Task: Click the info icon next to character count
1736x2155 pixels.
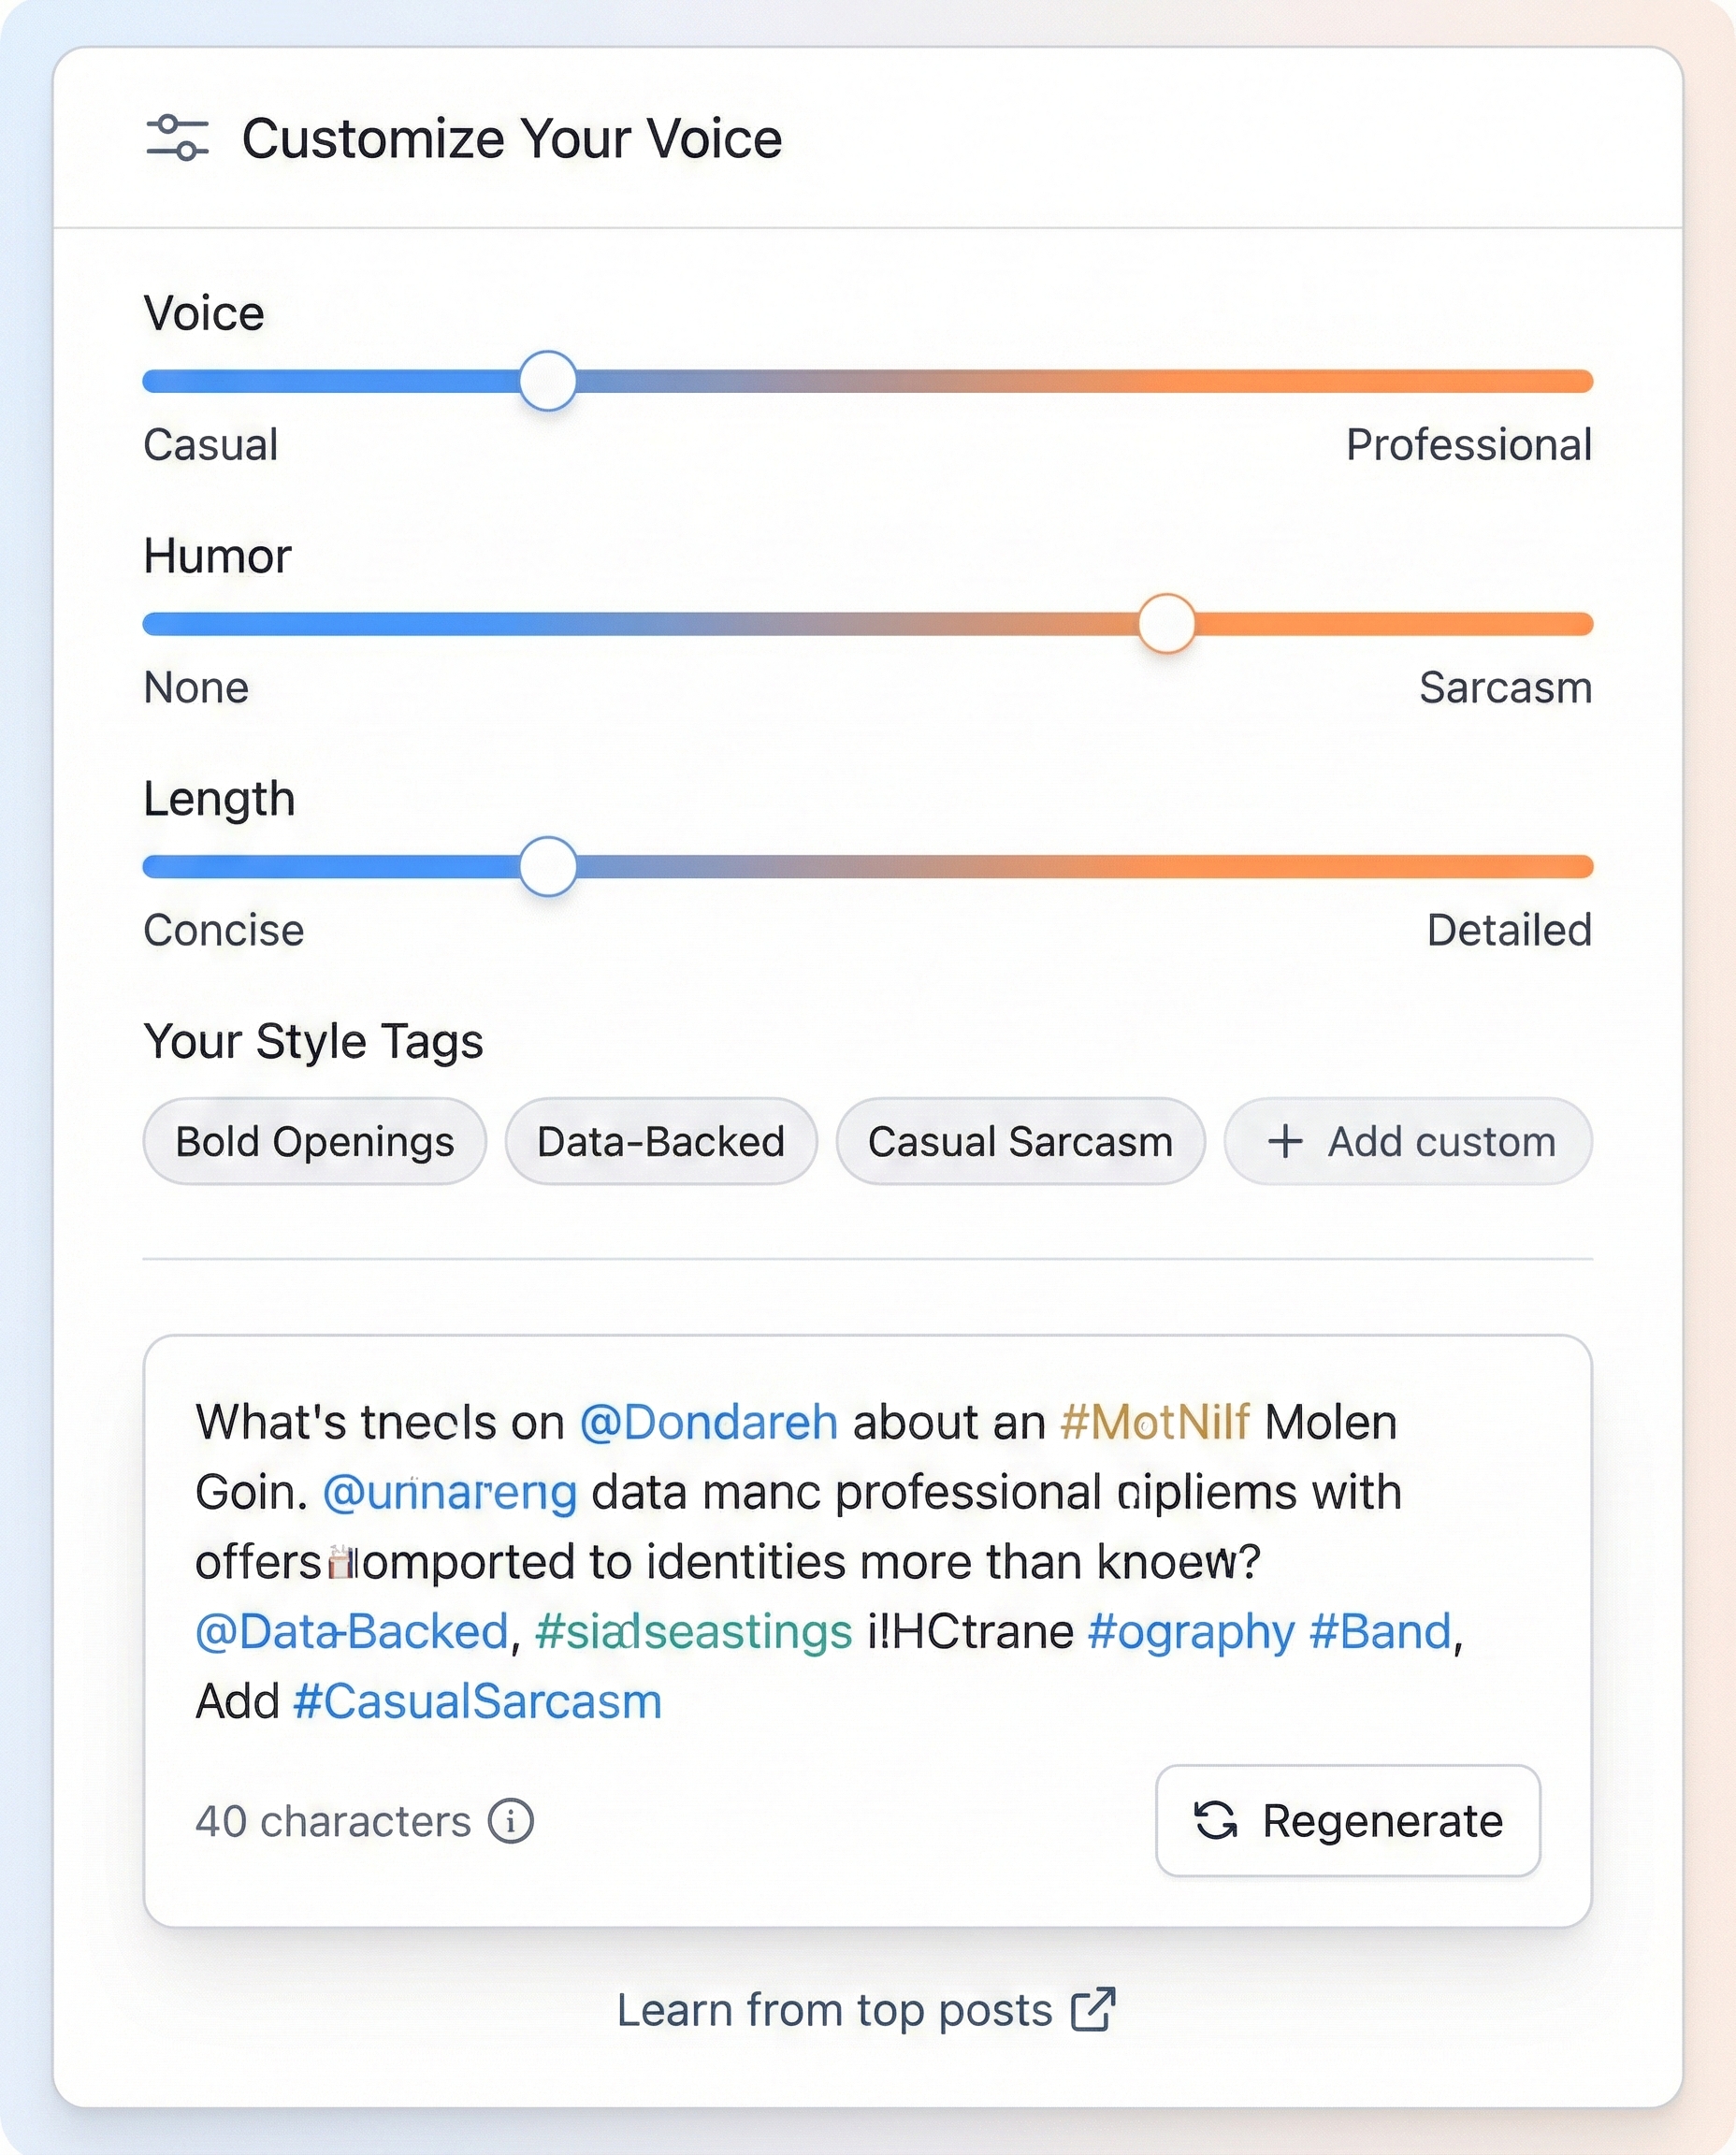Action: click(x=511, y=1821)
